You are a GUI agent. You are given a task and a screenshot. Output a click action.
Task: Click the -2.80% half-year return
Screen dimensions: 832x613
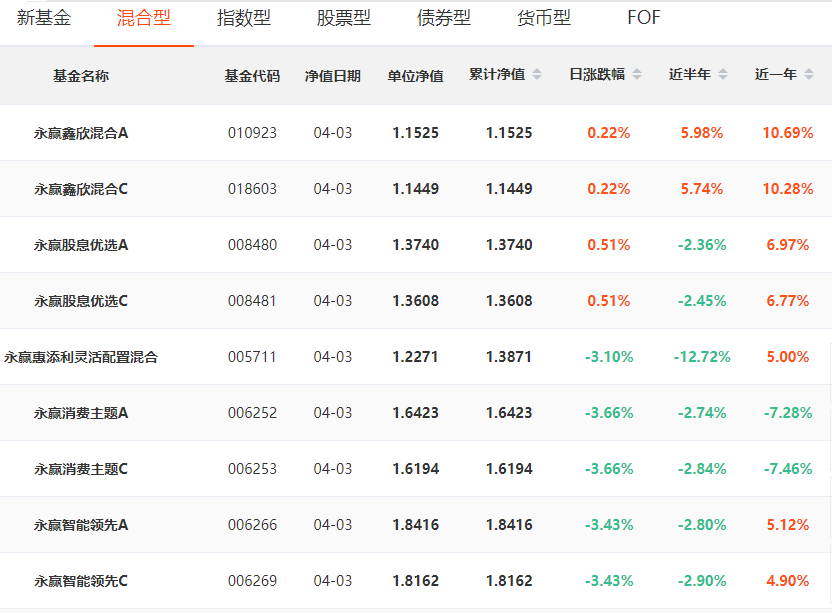702,525
